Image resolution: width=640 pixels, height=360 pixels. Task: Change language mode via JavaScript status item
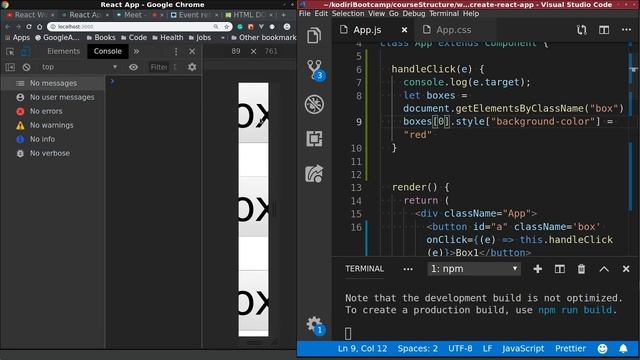click(523, 349)
